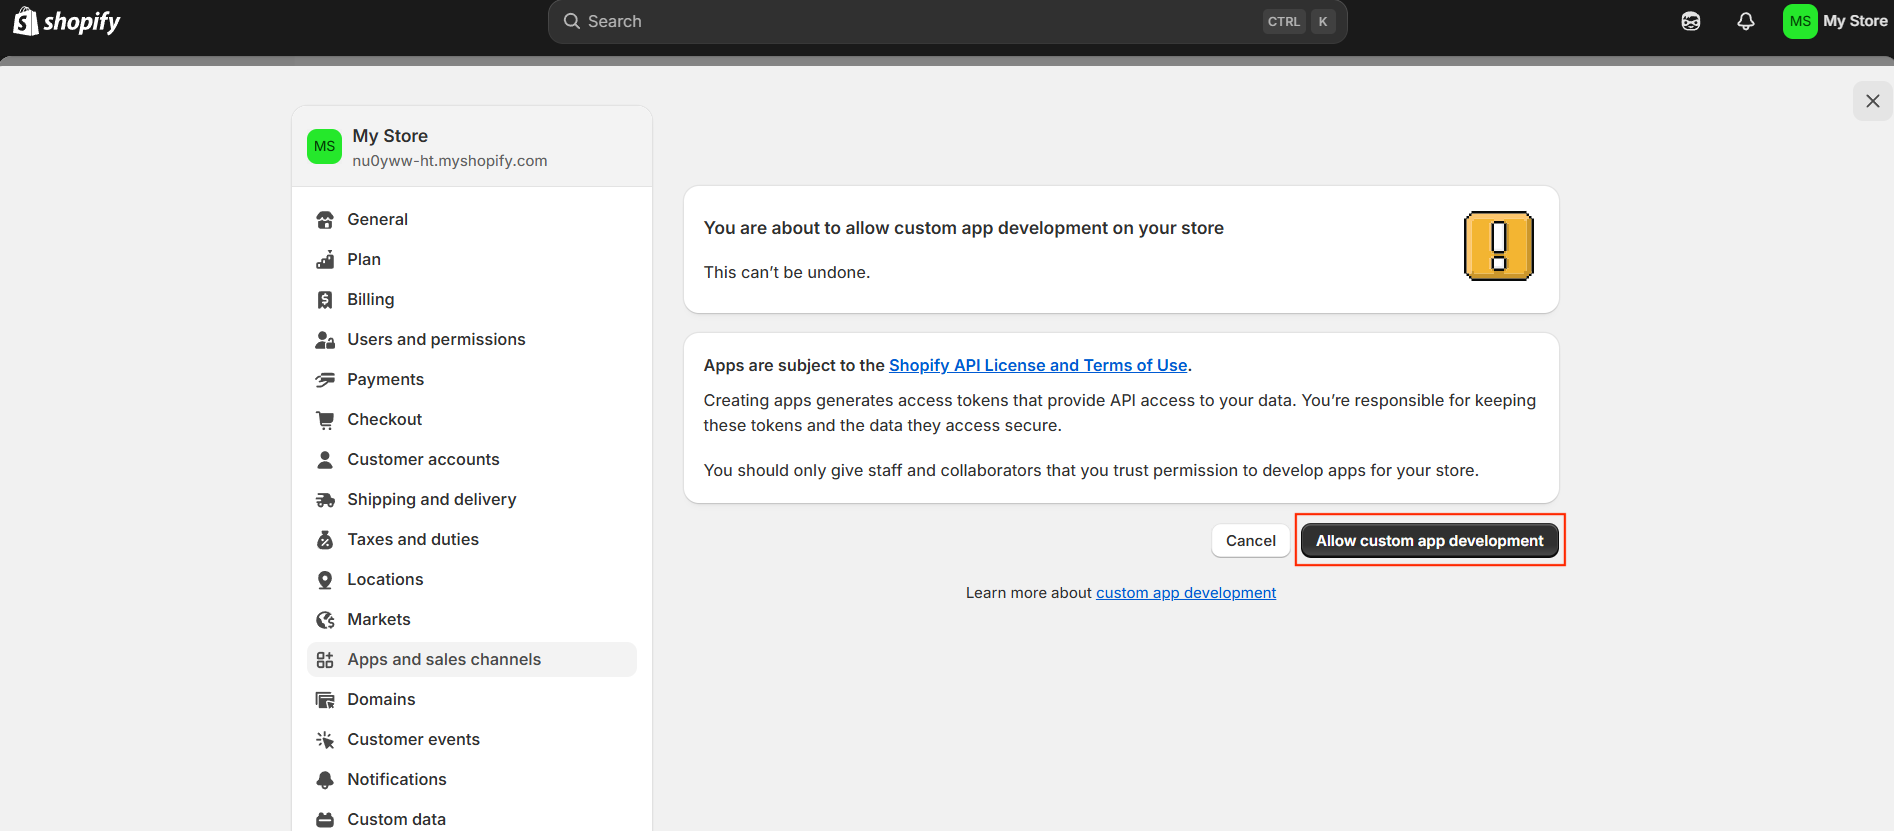Open Custom data settings
The image size is (1894, 831).
point(472,817)
